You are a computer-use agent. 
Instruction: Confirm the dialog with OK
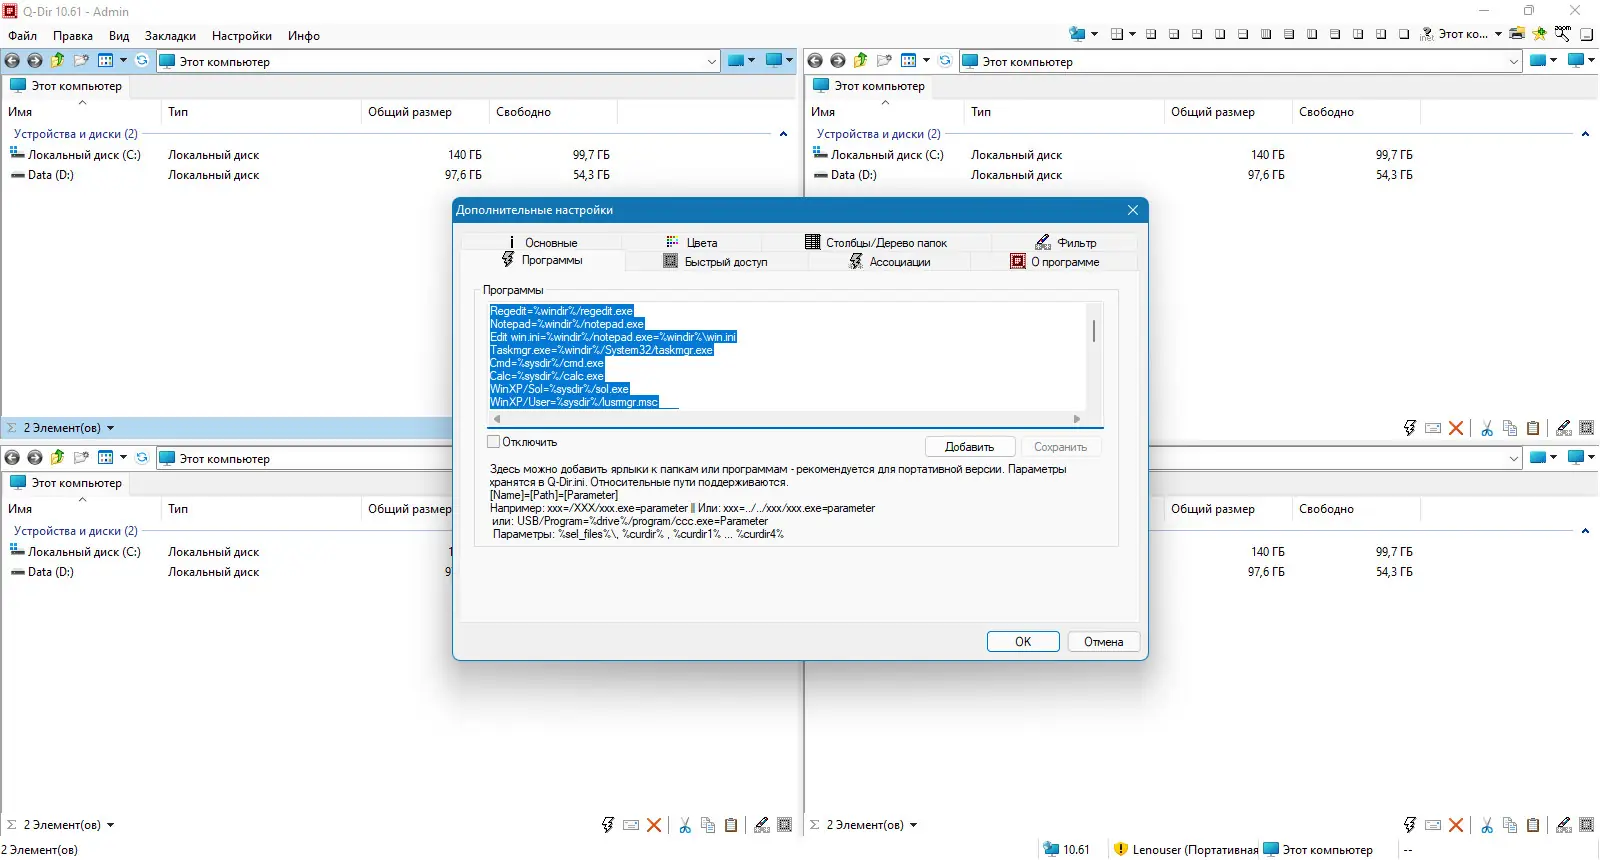1023,642
